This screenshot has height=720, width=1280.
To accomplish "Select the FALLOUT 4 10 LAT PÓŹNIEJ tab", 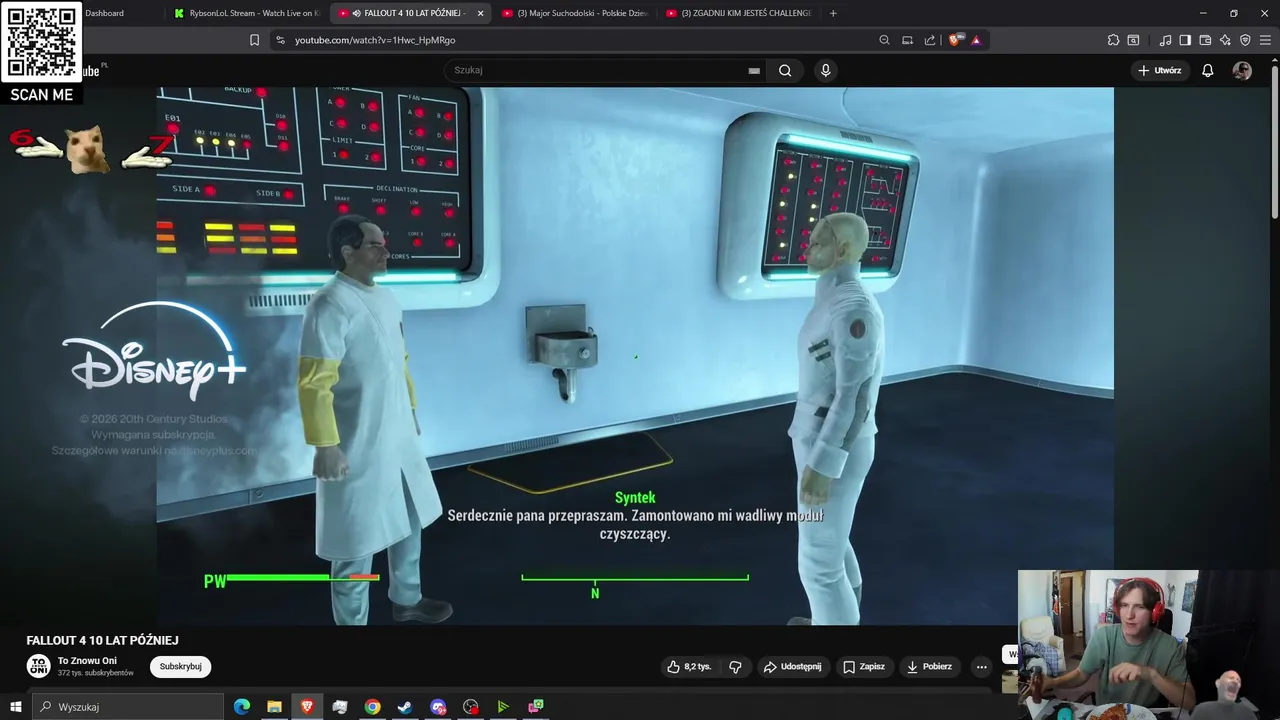I will point(410,13).
